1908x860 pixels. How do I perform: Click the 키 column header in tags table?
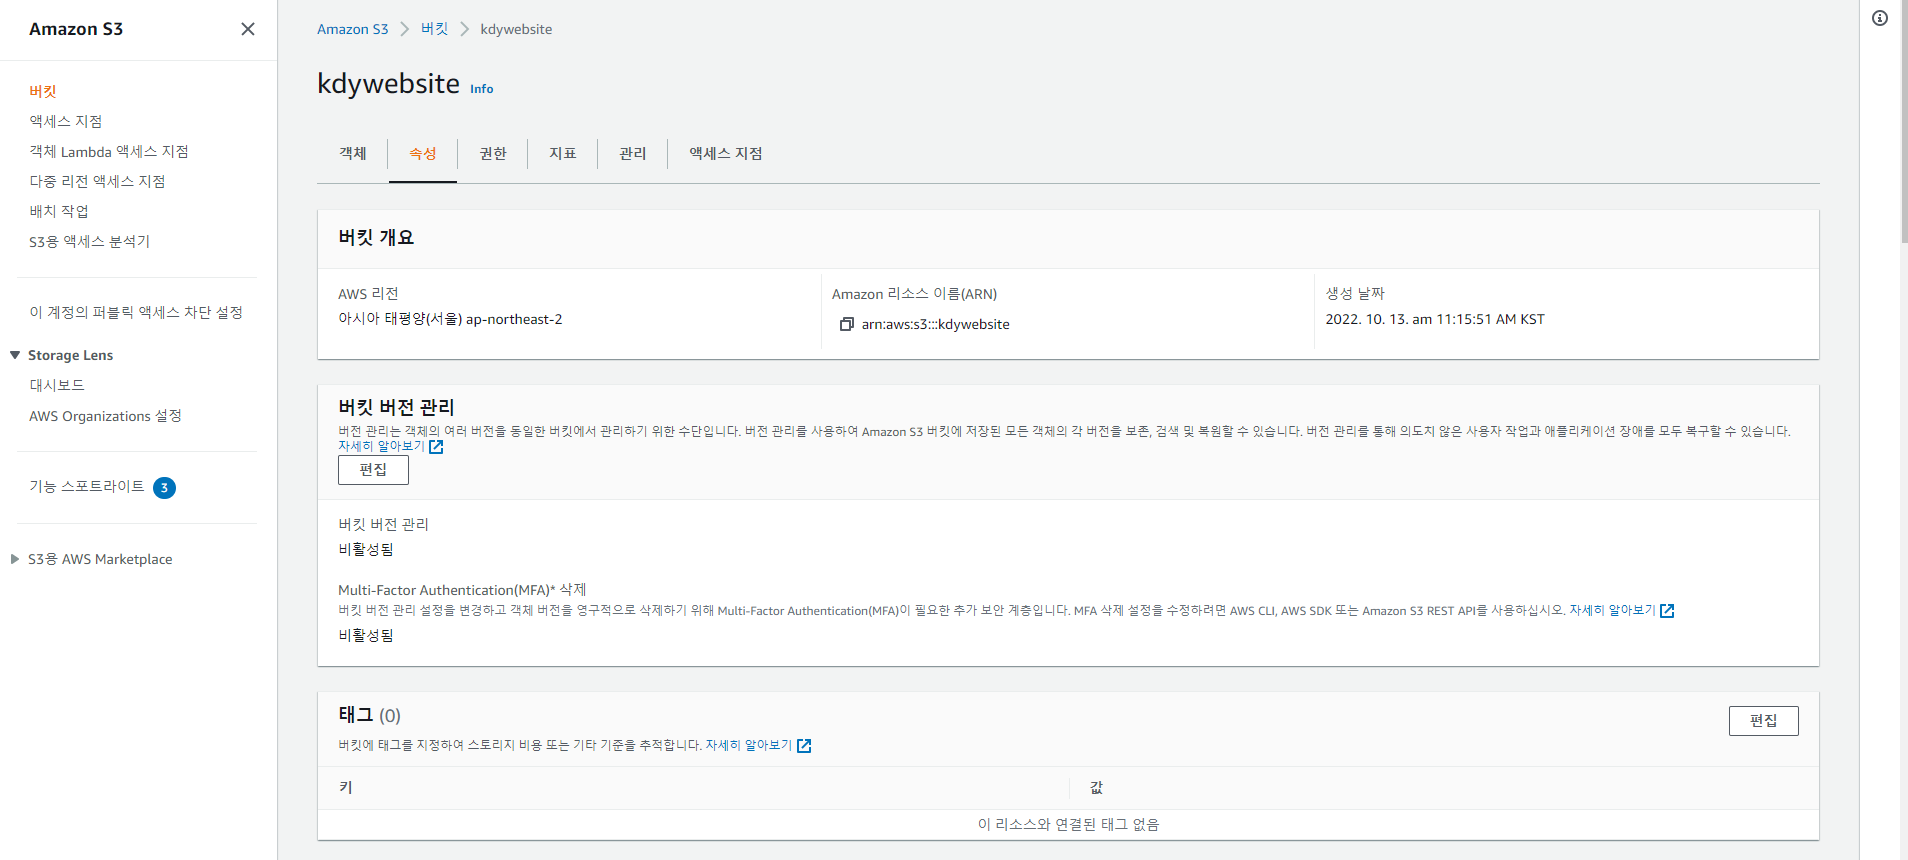coord(346,787)
